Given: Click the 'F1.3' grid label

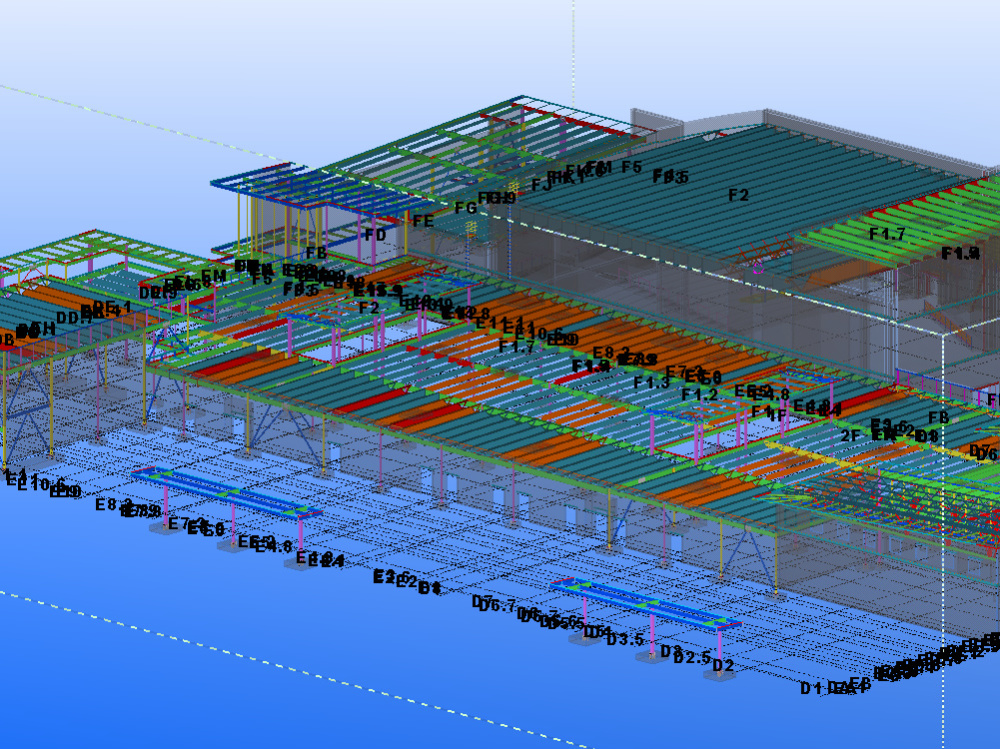Looking at the screenshot, I should click(x=652, y=382).
